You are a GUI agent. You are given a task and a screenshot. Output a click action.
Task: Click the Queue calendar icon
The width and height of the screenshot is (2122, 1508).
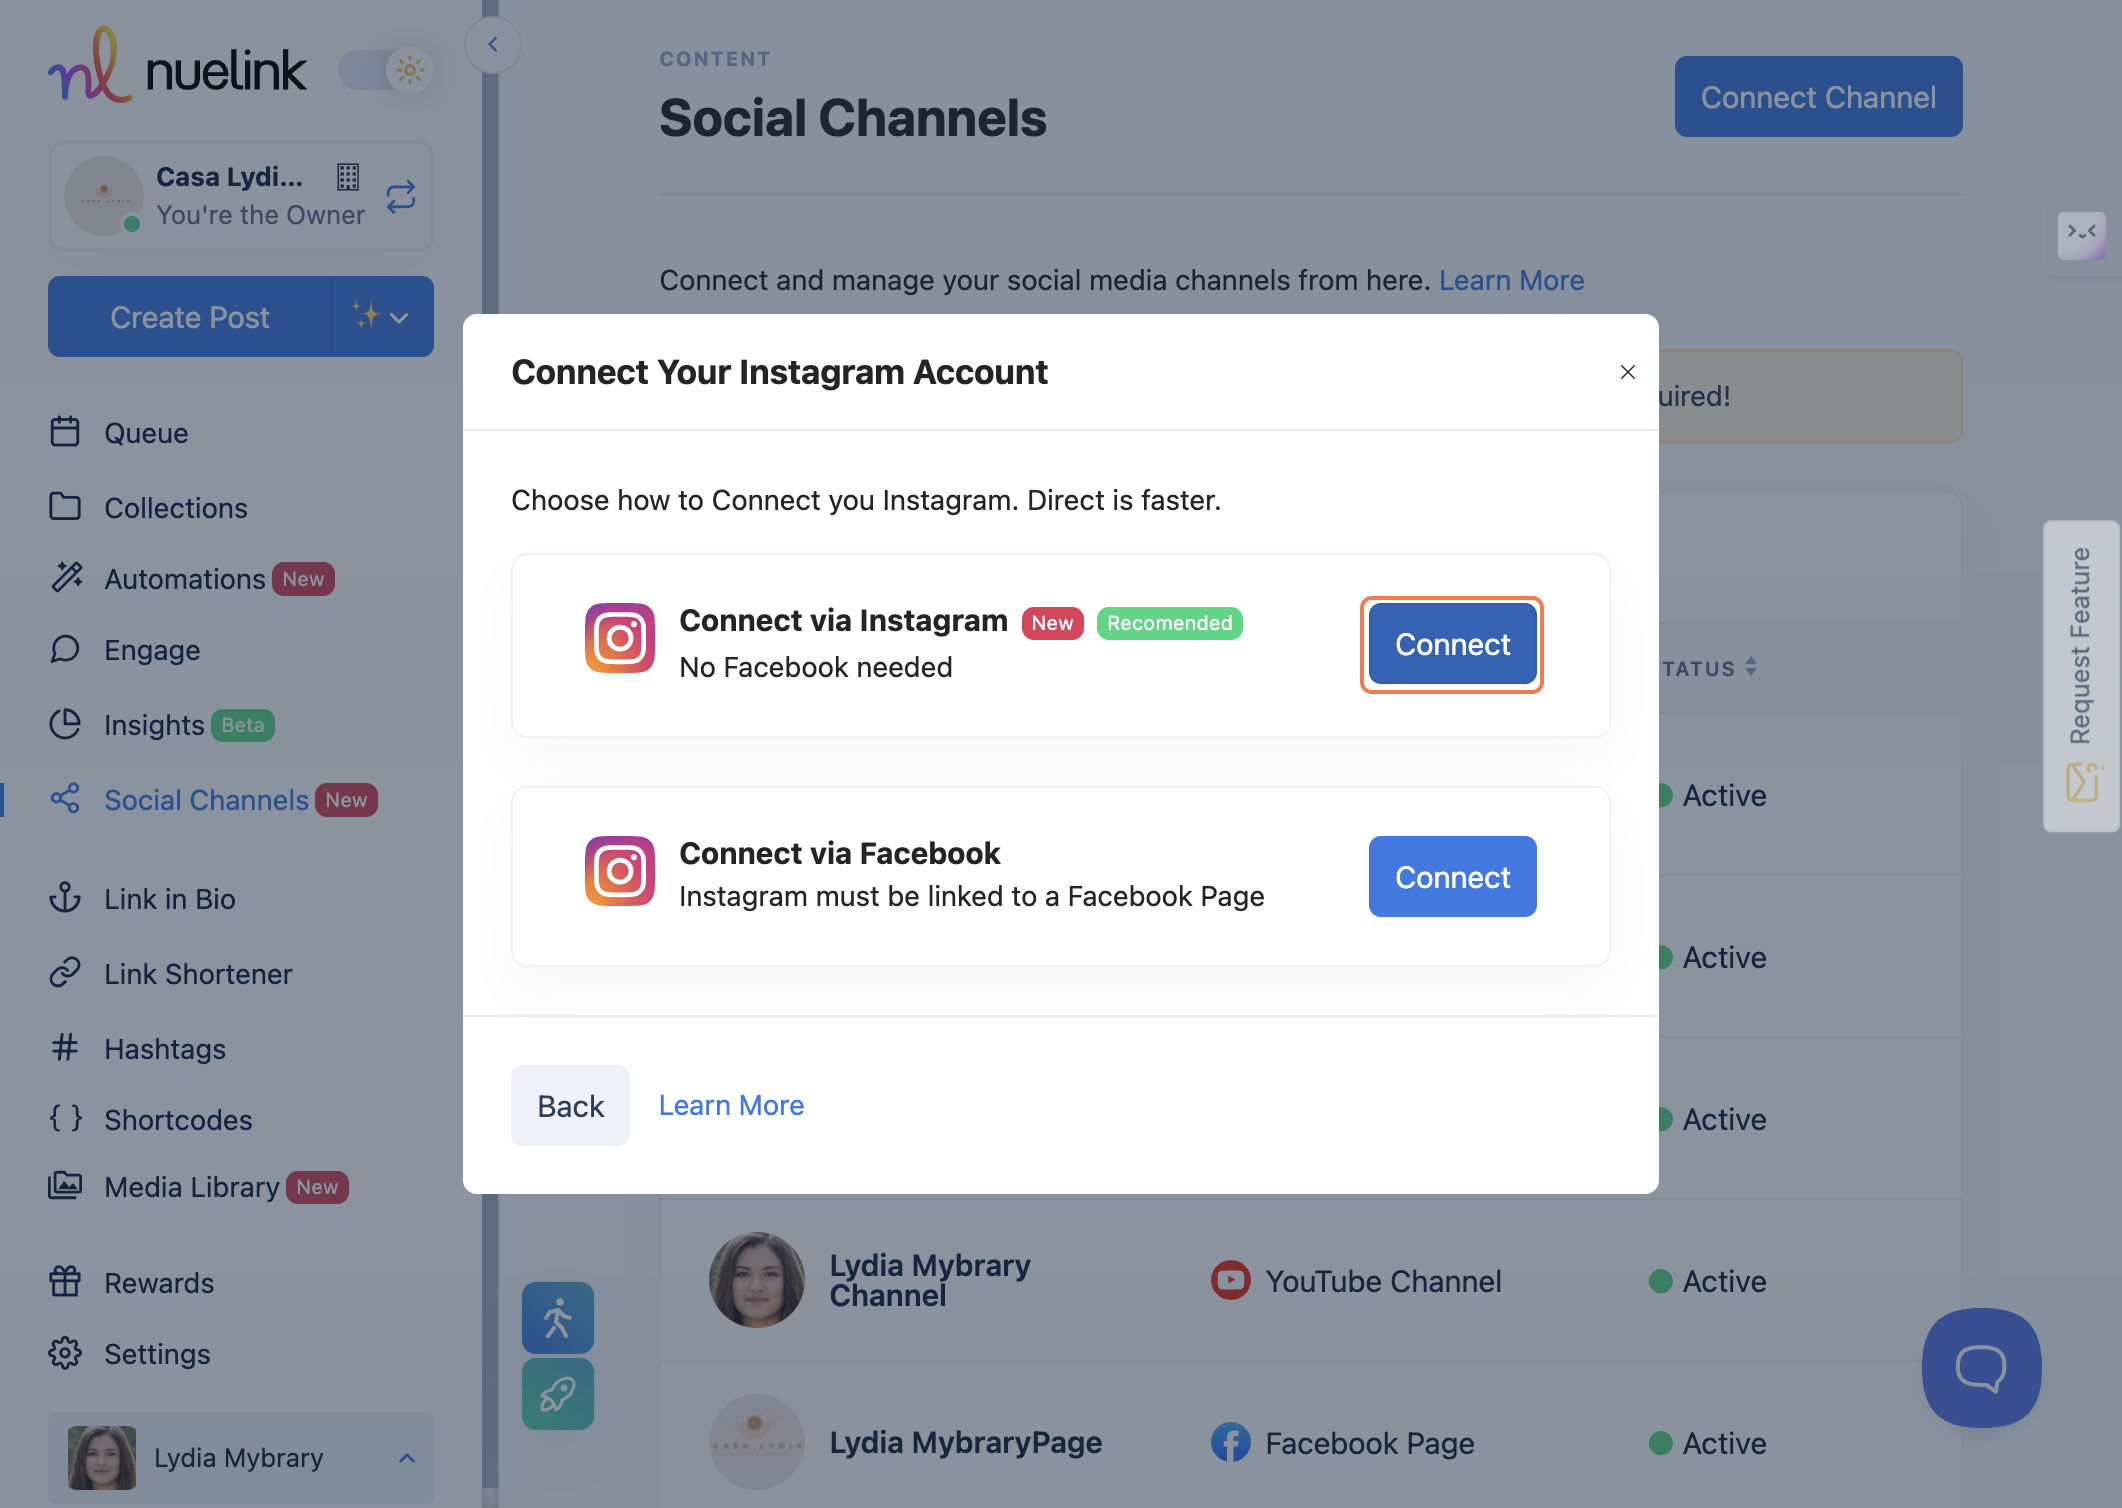[65, 431]
